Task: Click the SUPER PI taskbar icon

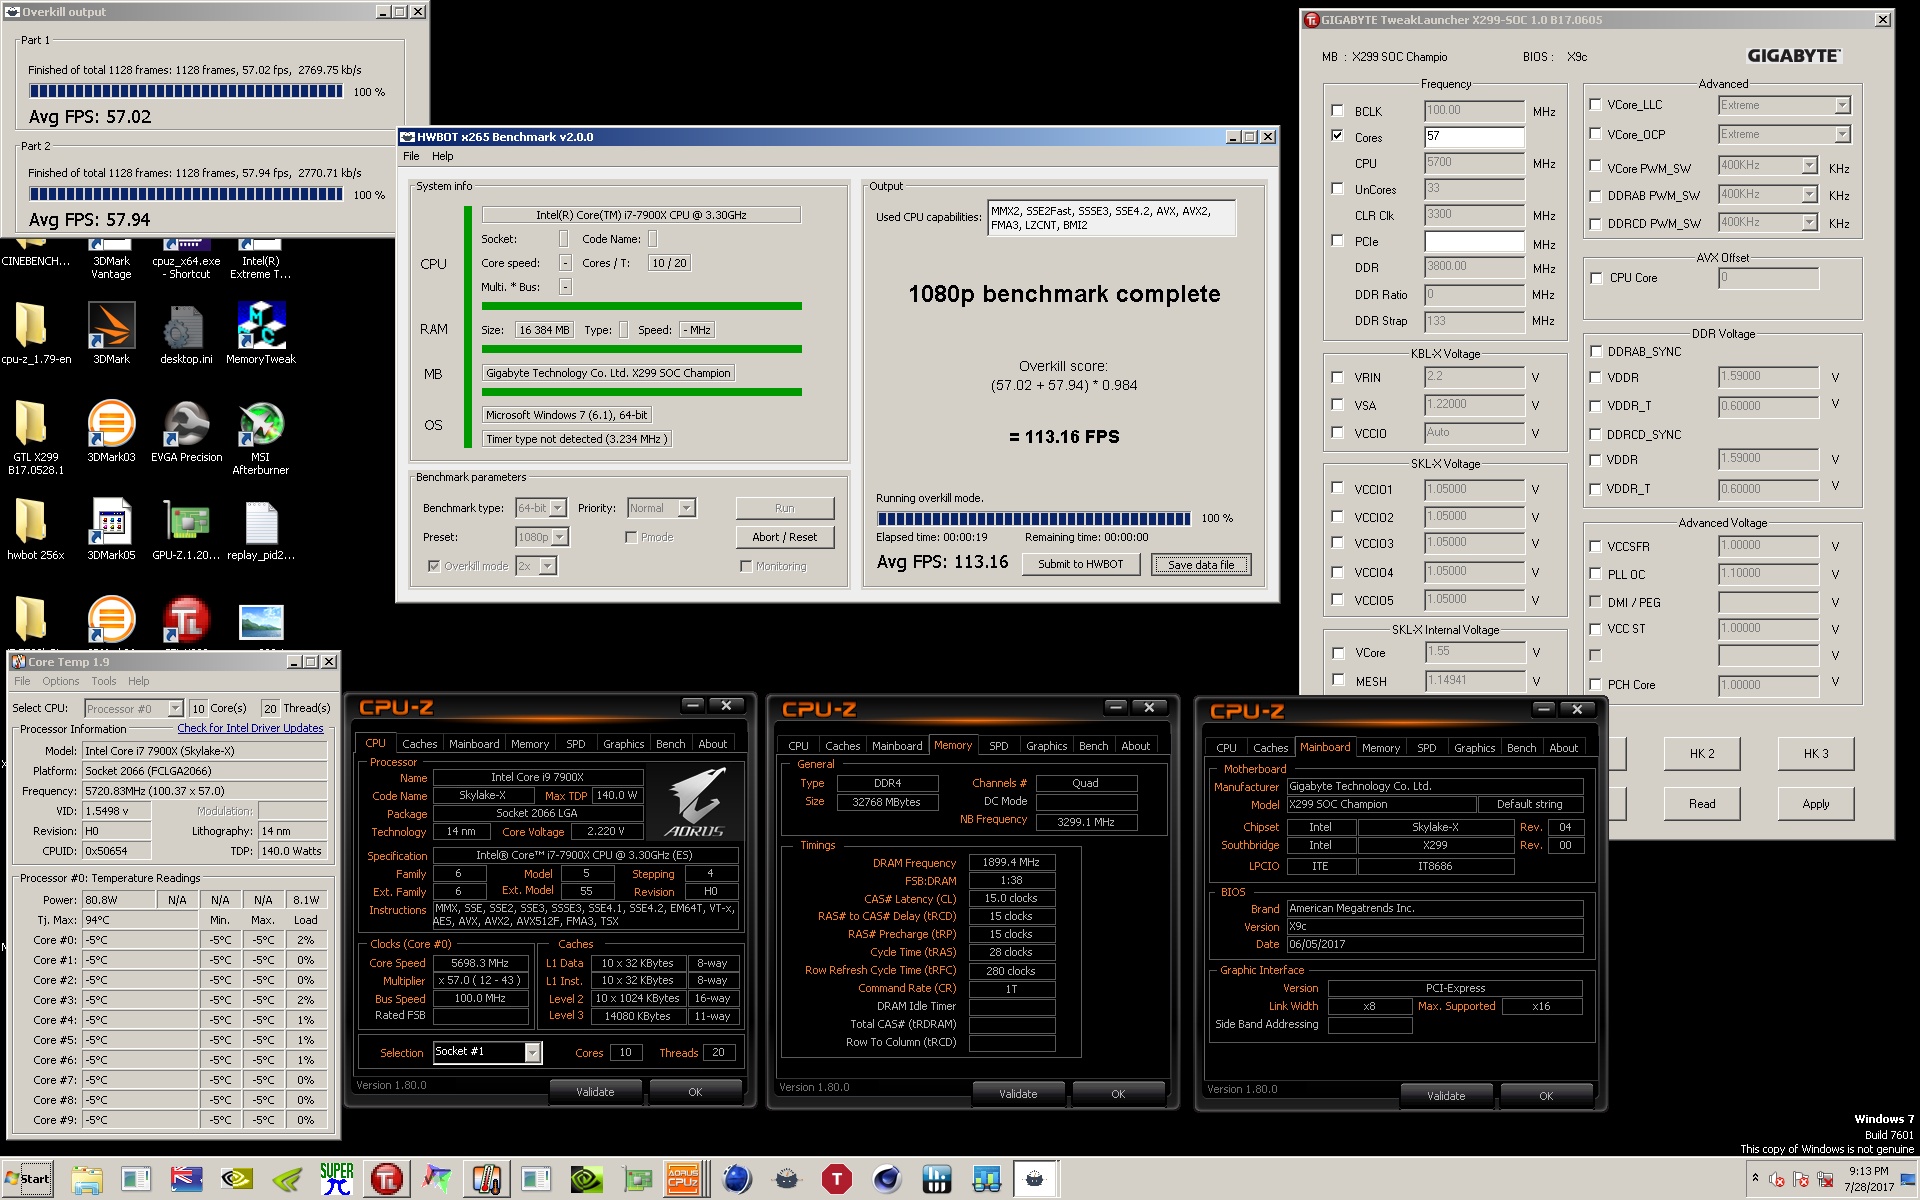Action: [336, 1180]
